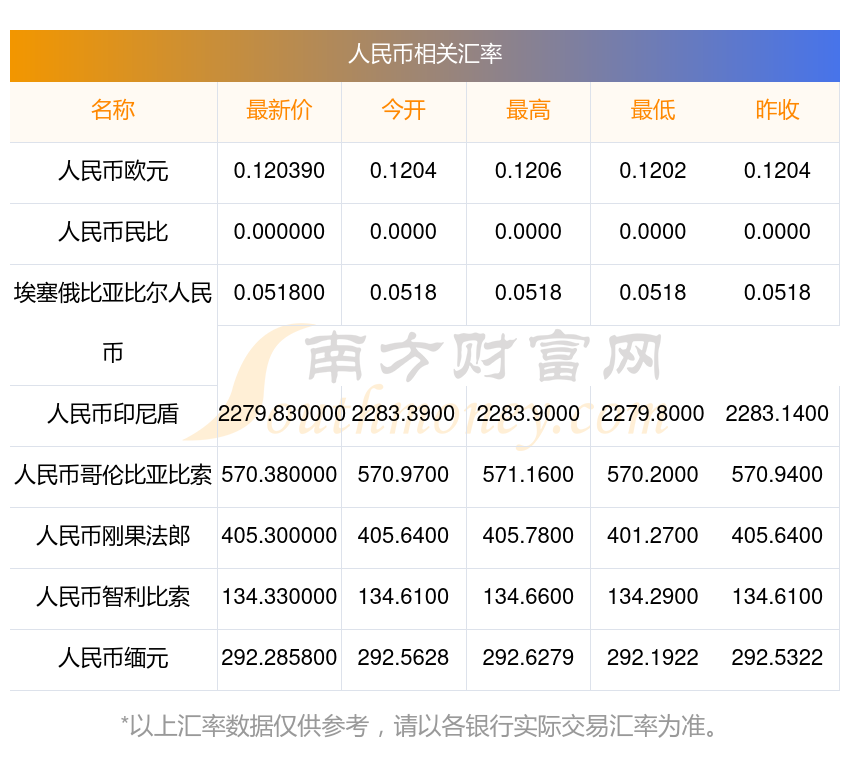Click the 人民币刚果法郎 row name

click(113, 536)
